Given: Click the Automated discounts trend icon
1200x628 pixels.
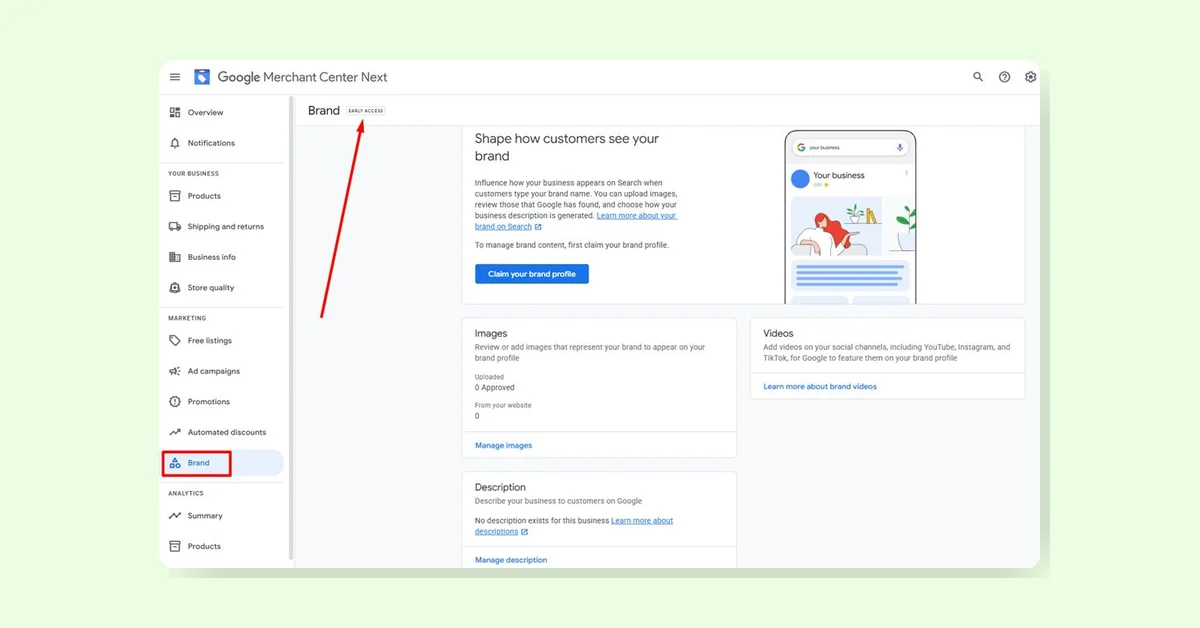Looking at the screenshot, I should coord(175,433).
